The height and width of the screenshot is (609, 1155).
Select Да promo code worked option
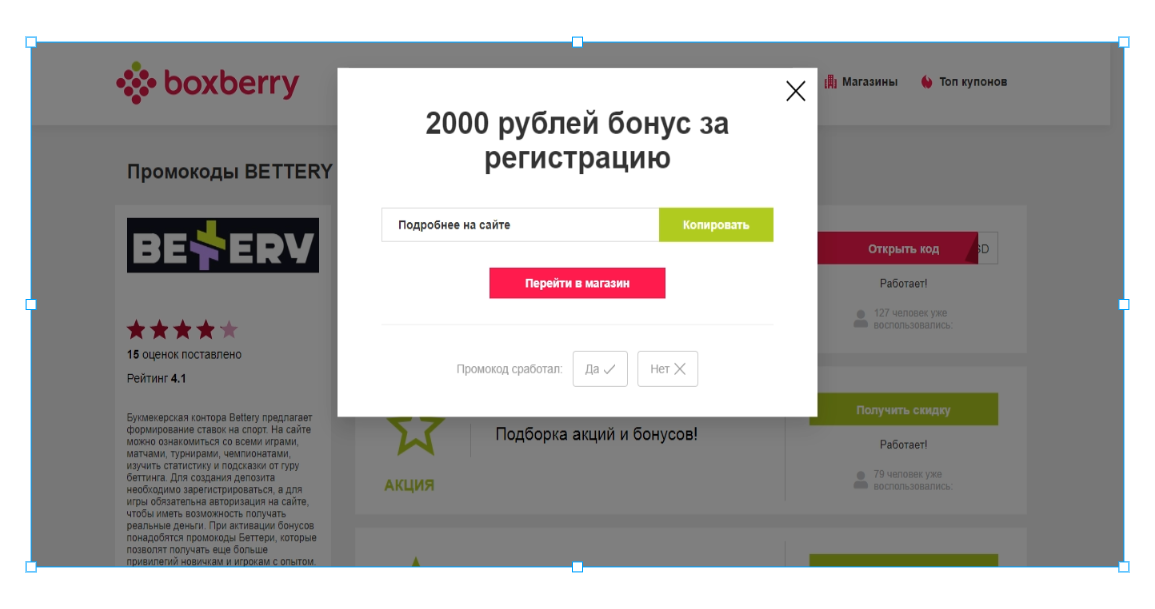pyautogui.click(x=600, y=369)
